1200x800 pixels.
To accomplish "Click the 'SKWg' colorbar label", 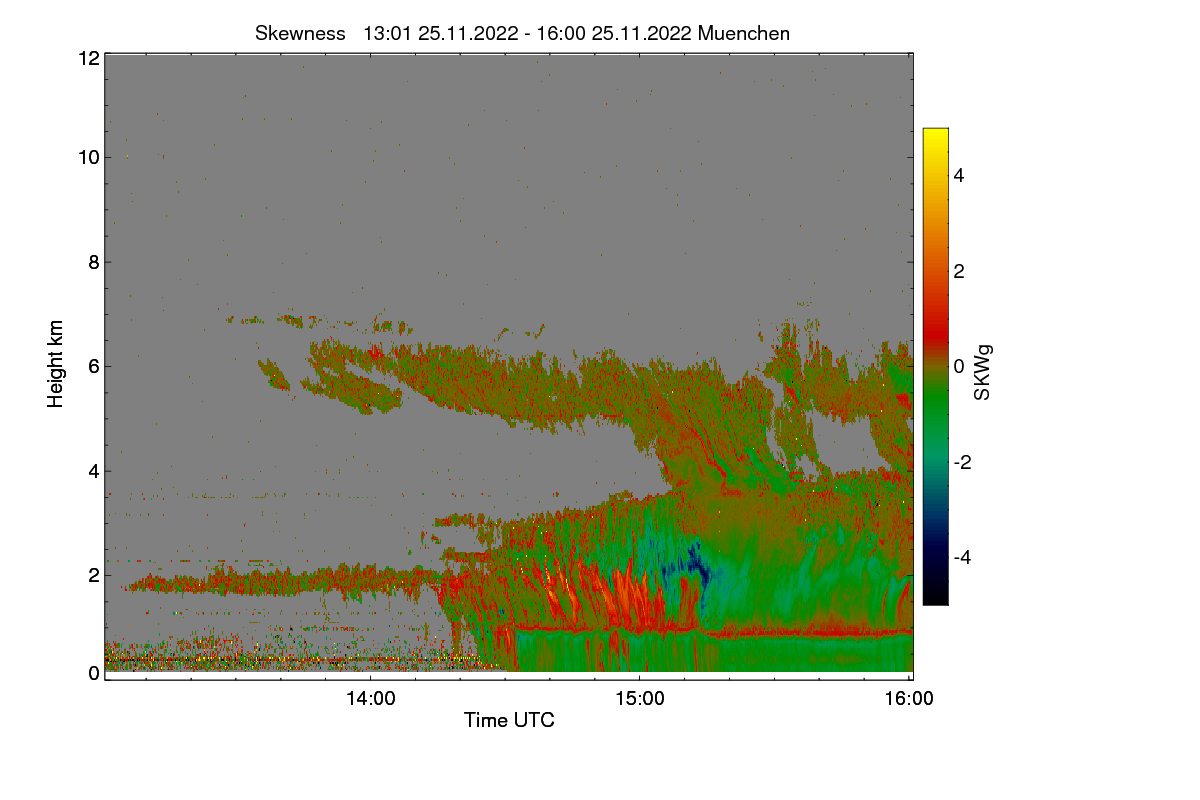I will coord(983,372).
